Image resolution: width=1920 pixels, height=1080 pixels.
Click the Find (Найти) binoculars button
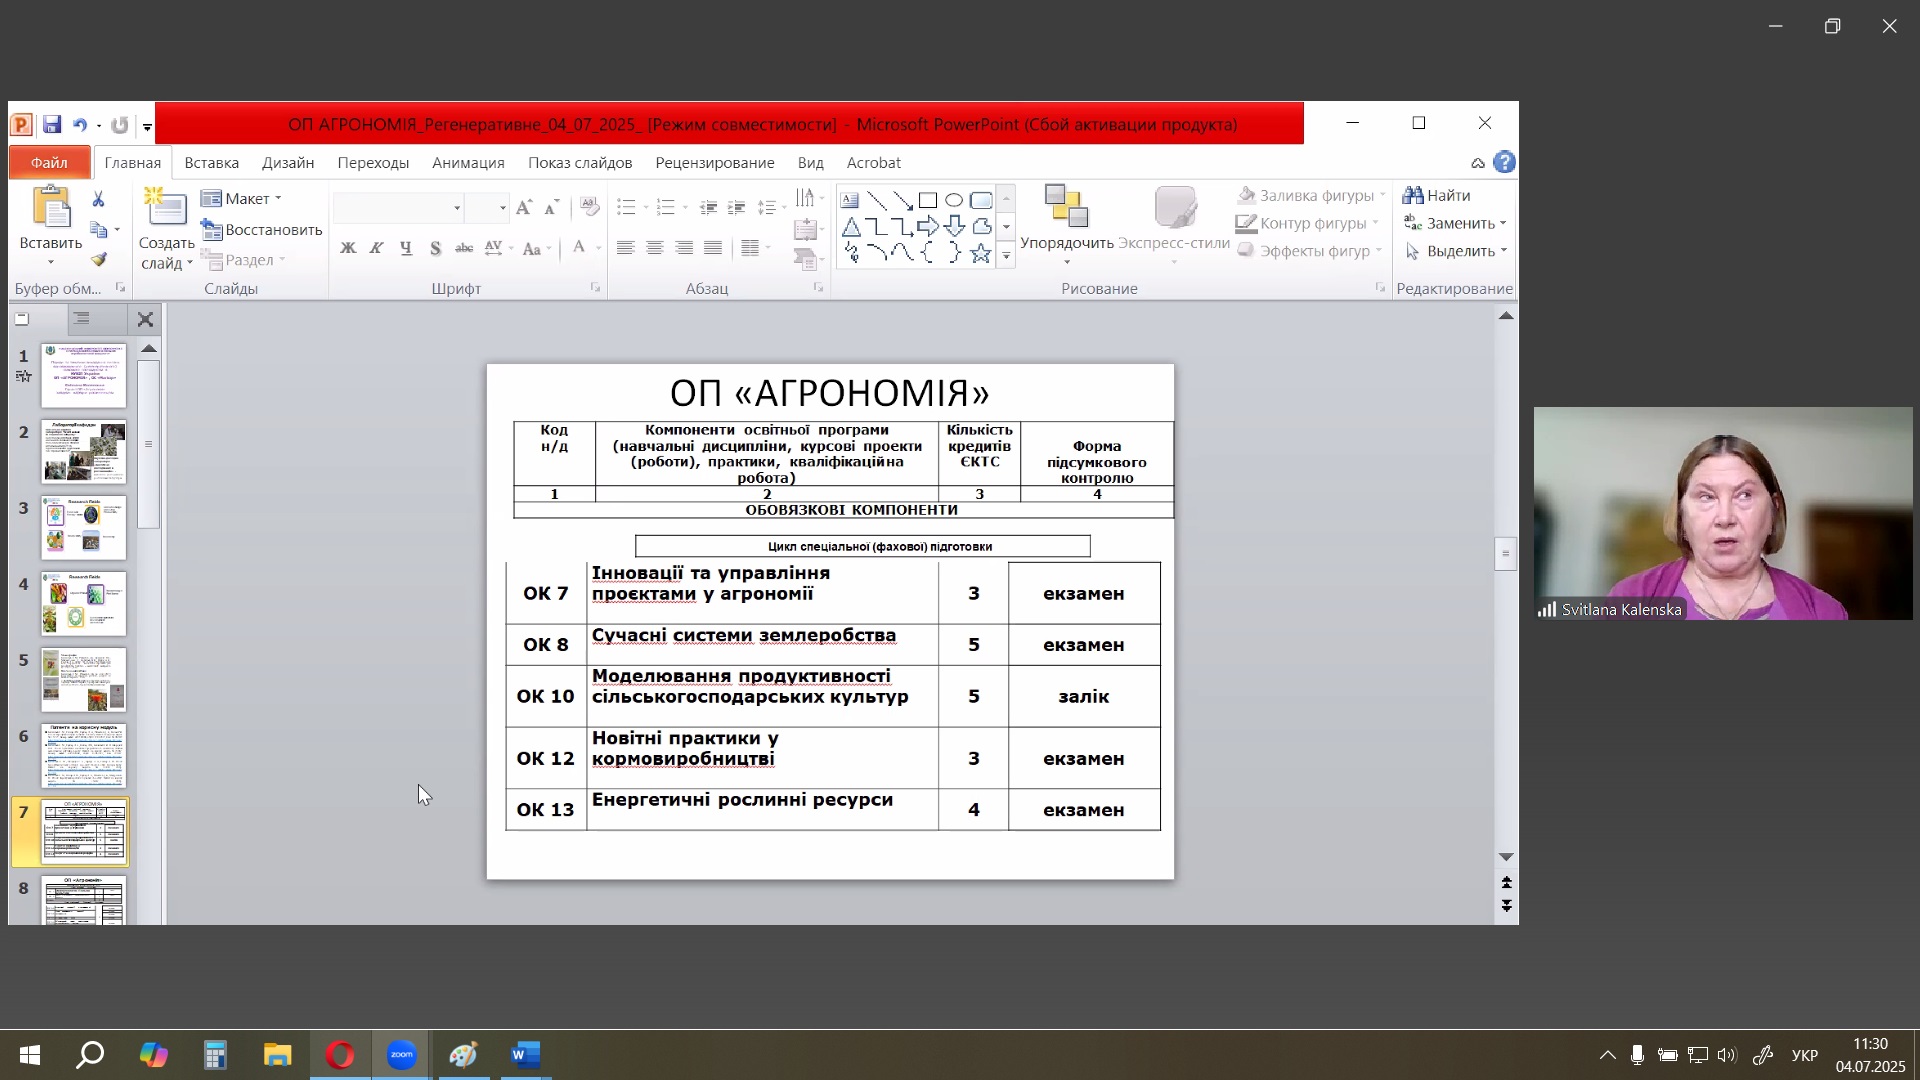click(1436, 195)
